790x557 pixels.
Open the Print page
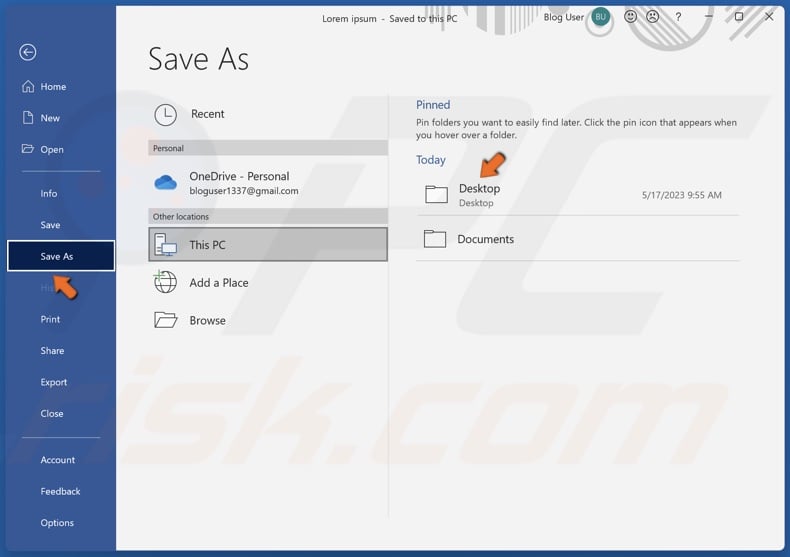pyautogui.click(x=61, y=319)
